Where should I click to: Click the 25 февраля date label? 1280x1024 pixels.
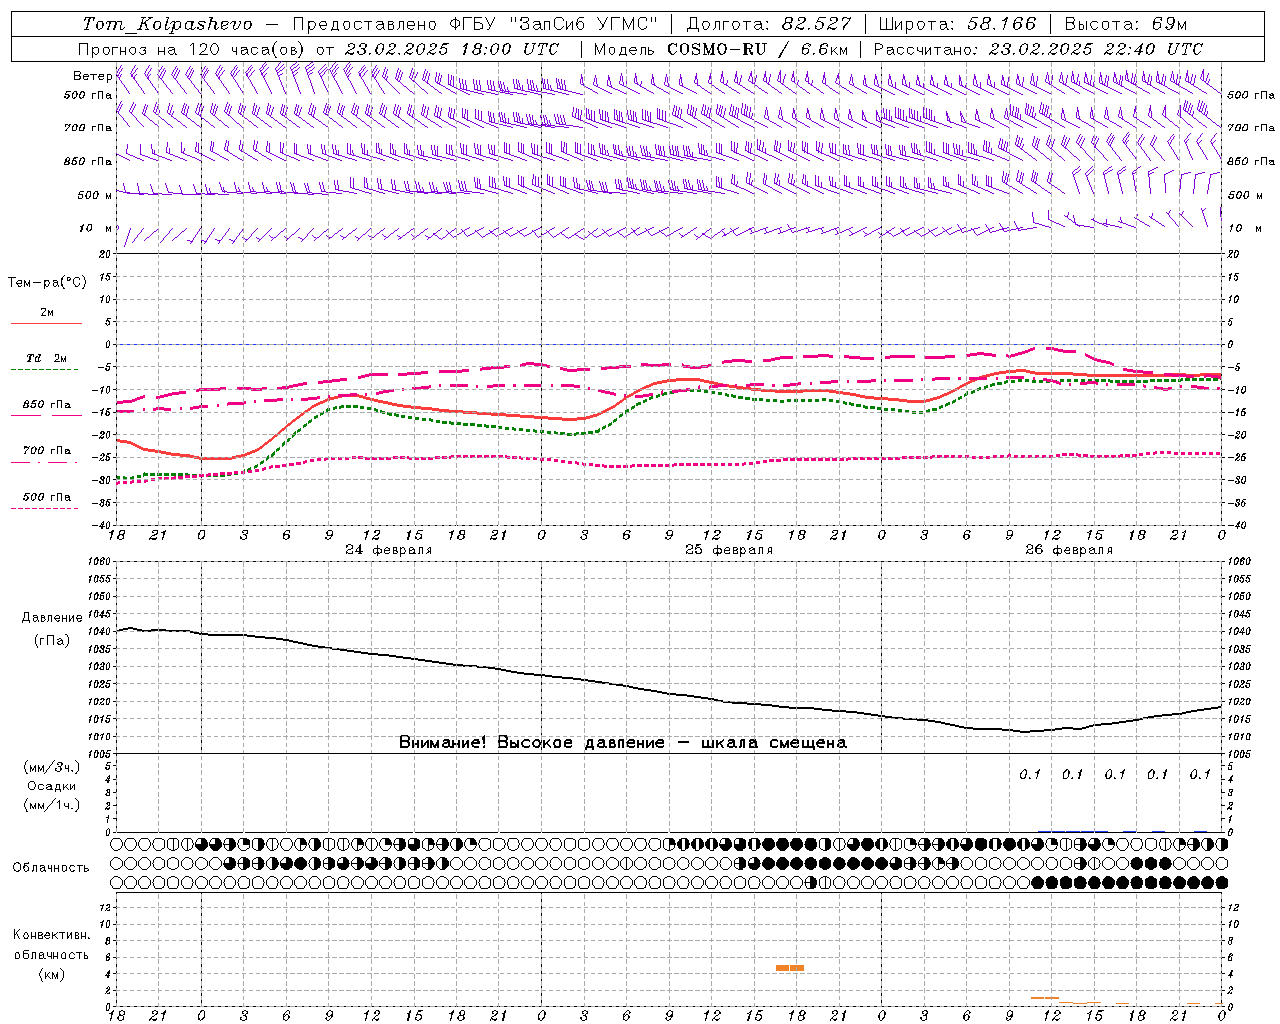[729, 550]
